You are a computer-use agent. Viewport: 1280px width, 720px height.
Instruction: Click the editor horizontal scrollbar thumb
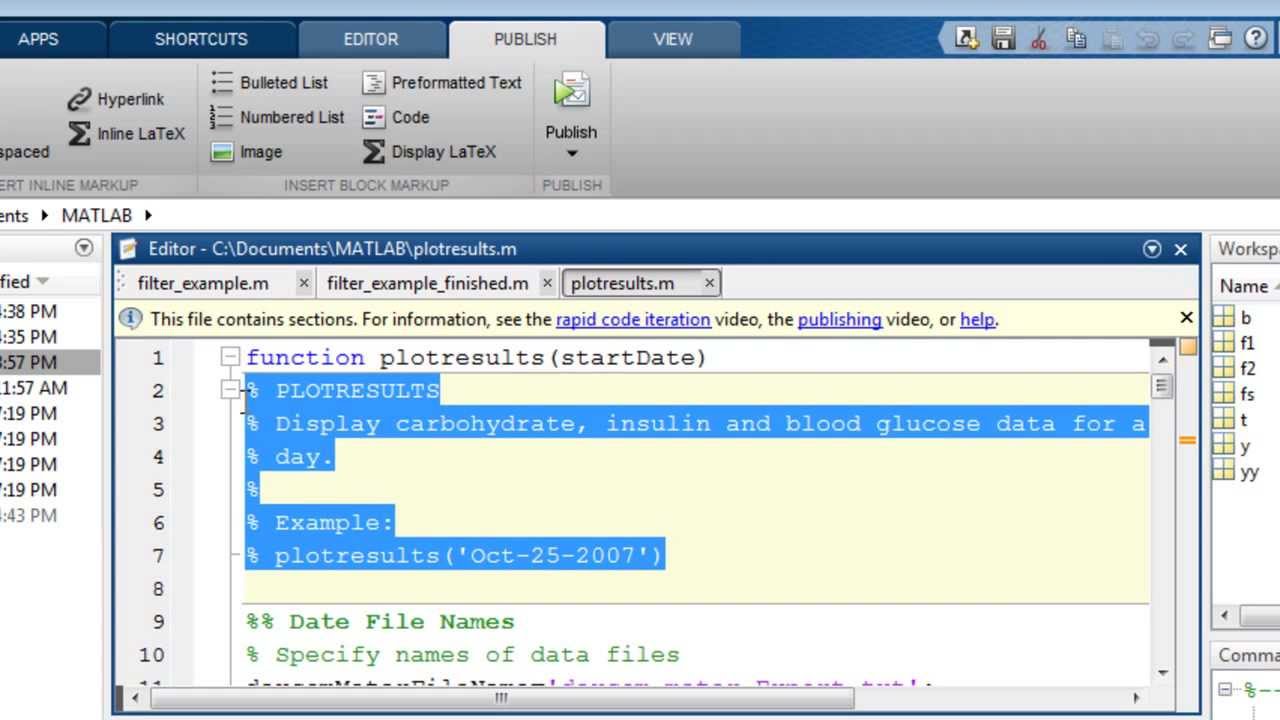(x=501, y=698)
